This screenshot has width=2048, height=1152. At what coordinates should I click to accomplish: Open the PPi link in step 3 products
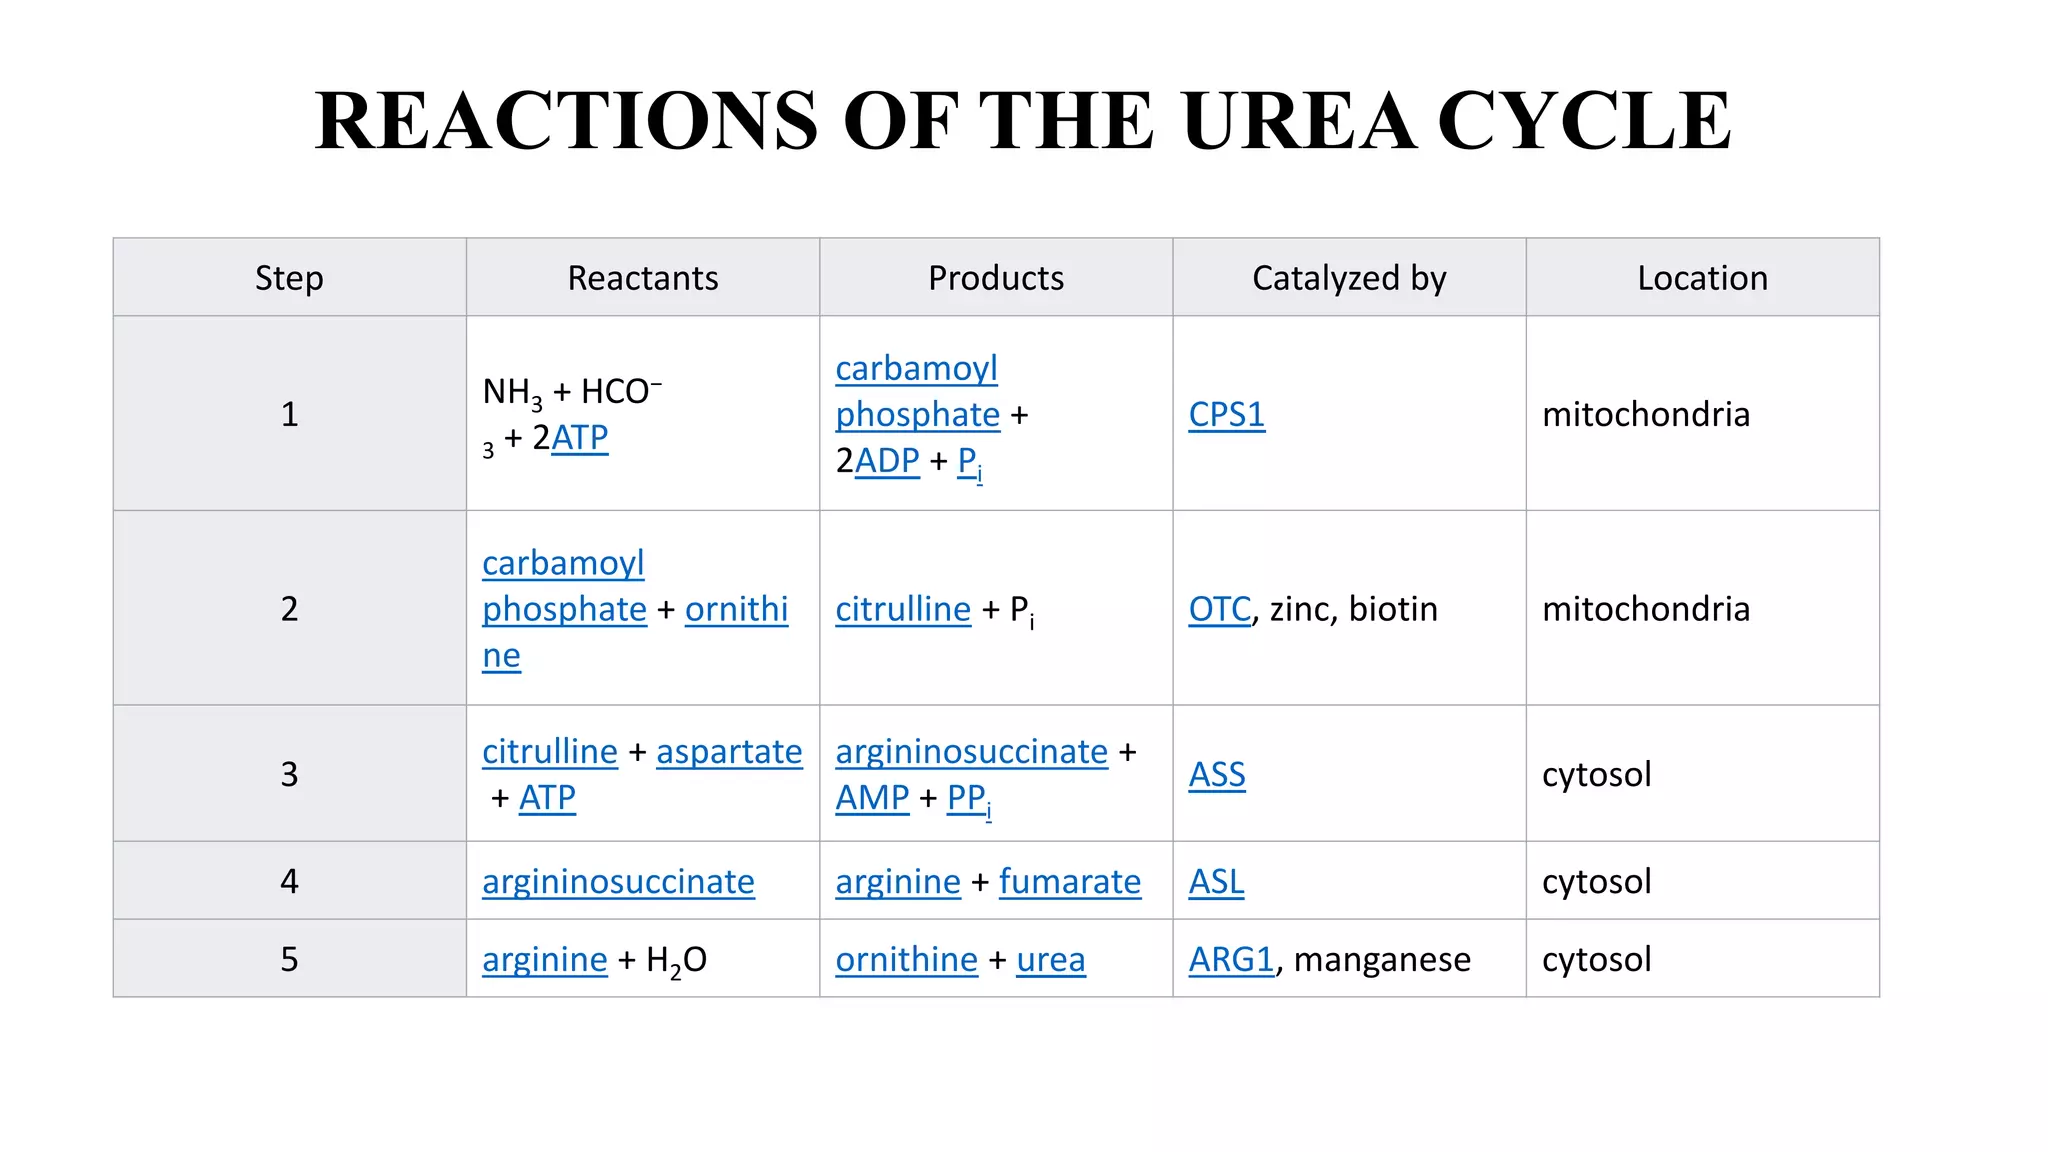(x=969, y=799)
